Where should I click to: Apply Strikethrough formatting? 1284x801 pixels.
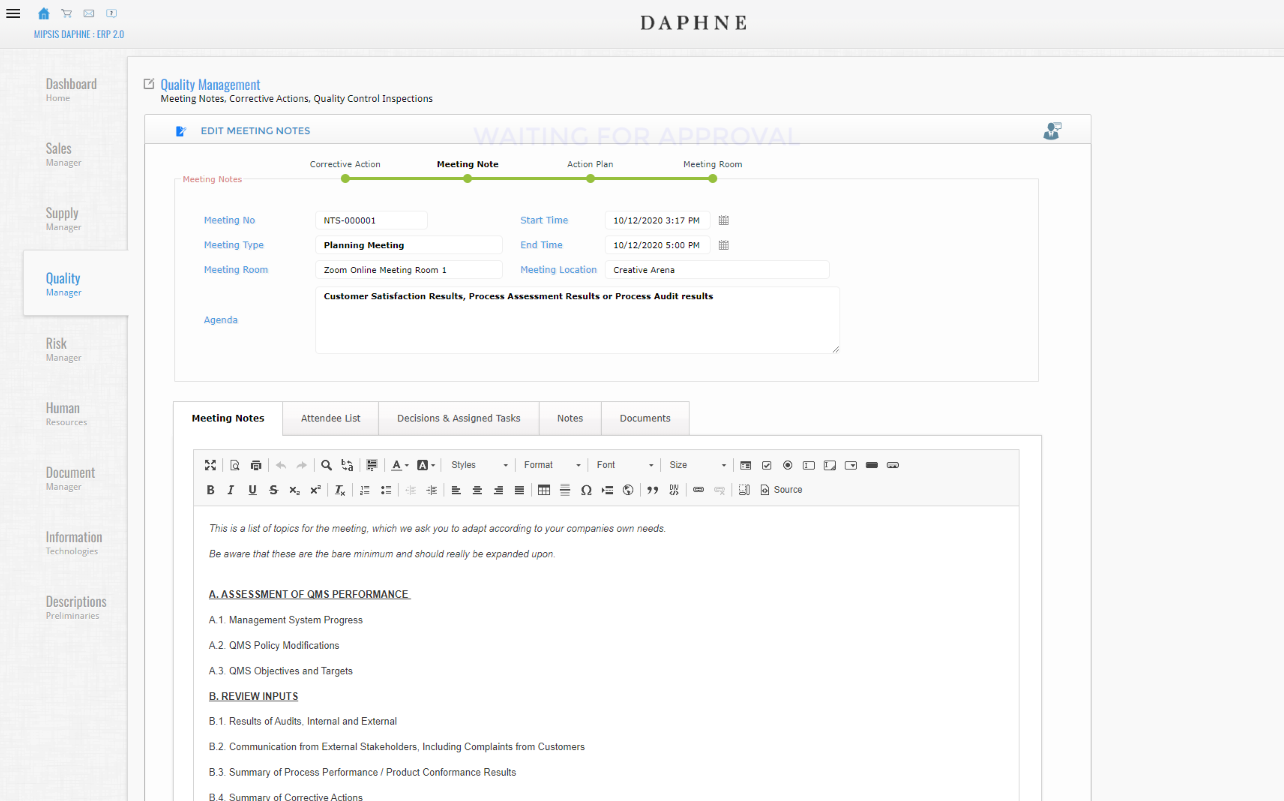[273, 490]
